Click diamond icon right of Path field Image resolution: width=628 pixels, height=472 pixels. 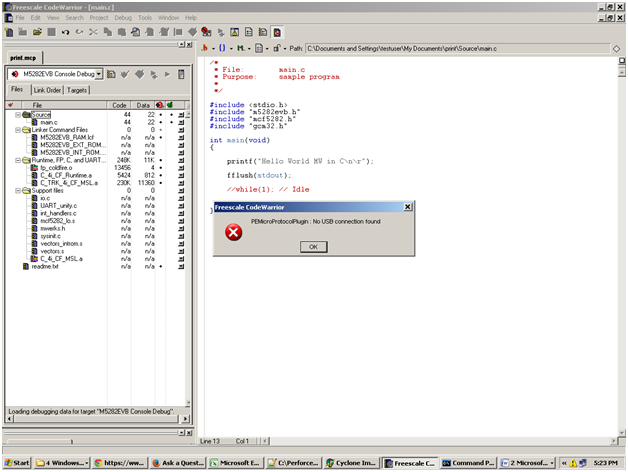click(x=616, y=48)
